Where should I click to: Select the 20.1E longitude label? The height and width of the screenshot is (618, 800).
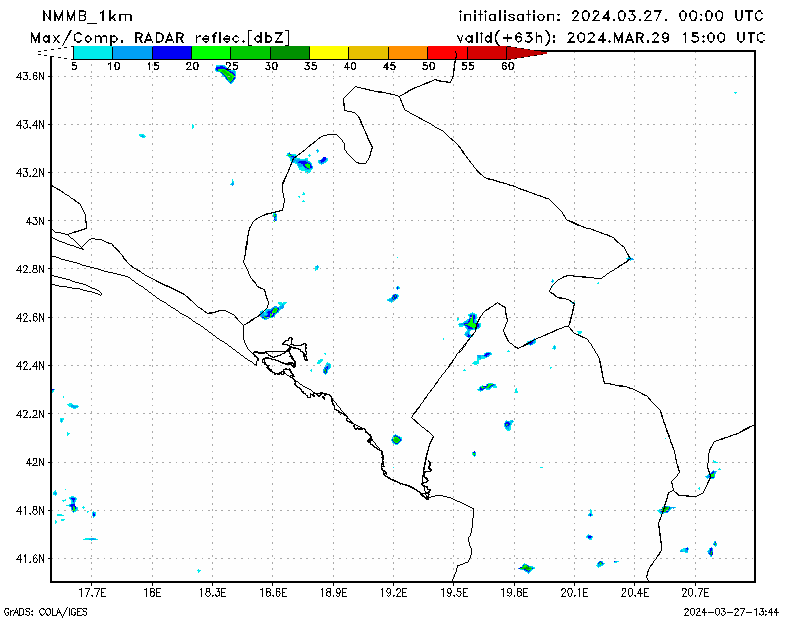[573, 593]
